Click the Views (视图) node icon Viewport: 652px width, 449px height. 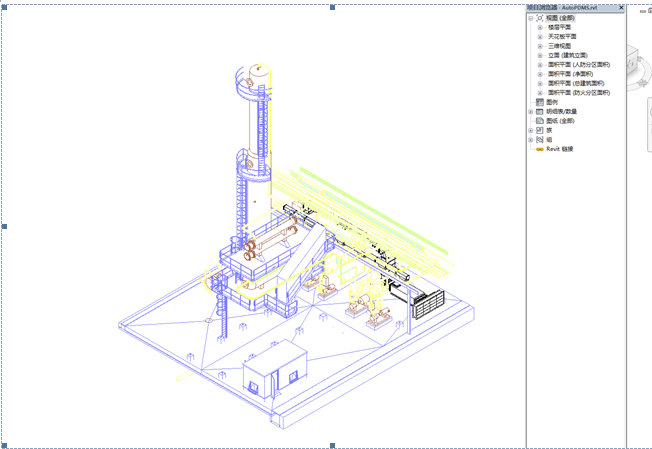(540, 18)
